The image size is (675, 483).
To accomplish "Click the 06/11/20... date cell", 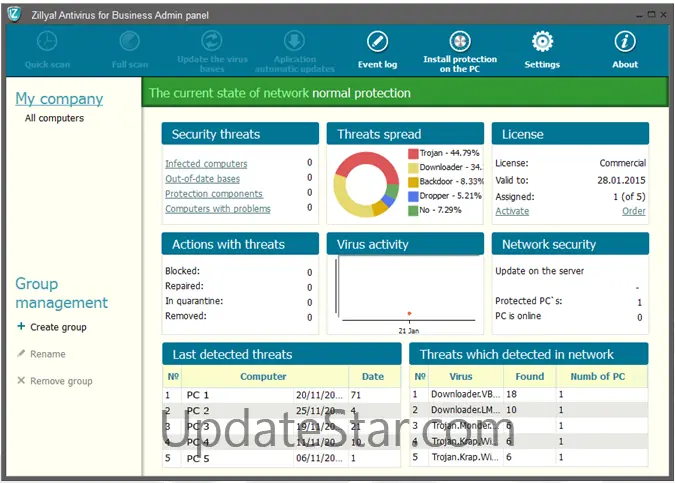I will [319, 458].
